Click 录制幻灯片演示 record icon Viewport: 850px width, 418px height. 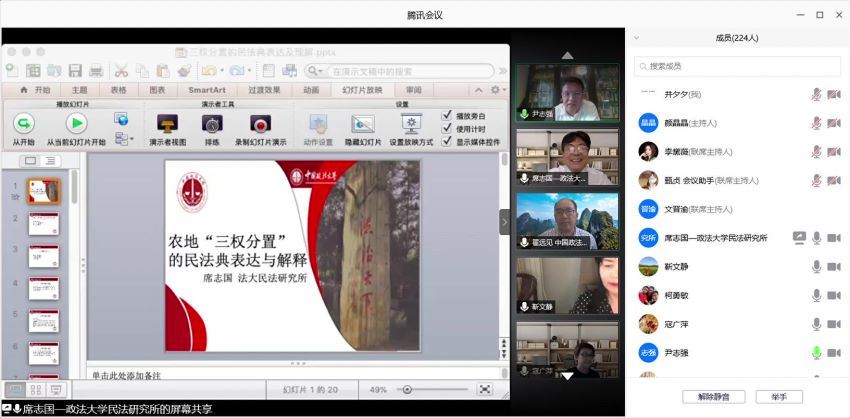[260, 124]
